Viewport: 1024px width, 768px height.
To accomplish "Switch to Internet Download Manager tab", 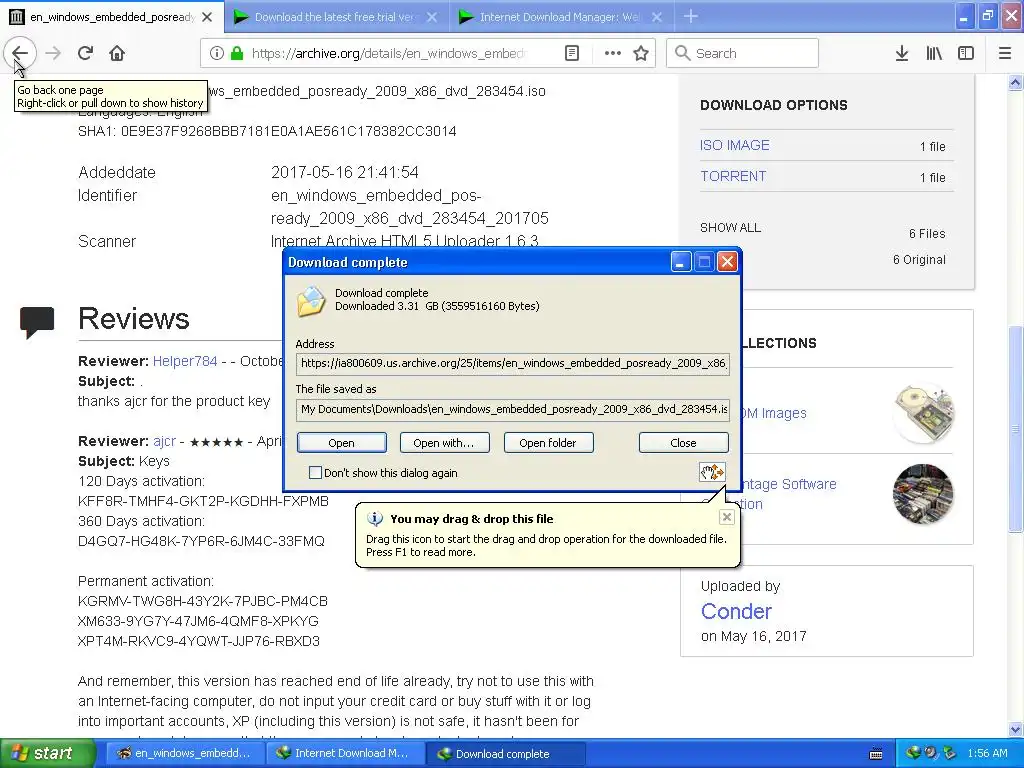I will click(x=560, y=17).
